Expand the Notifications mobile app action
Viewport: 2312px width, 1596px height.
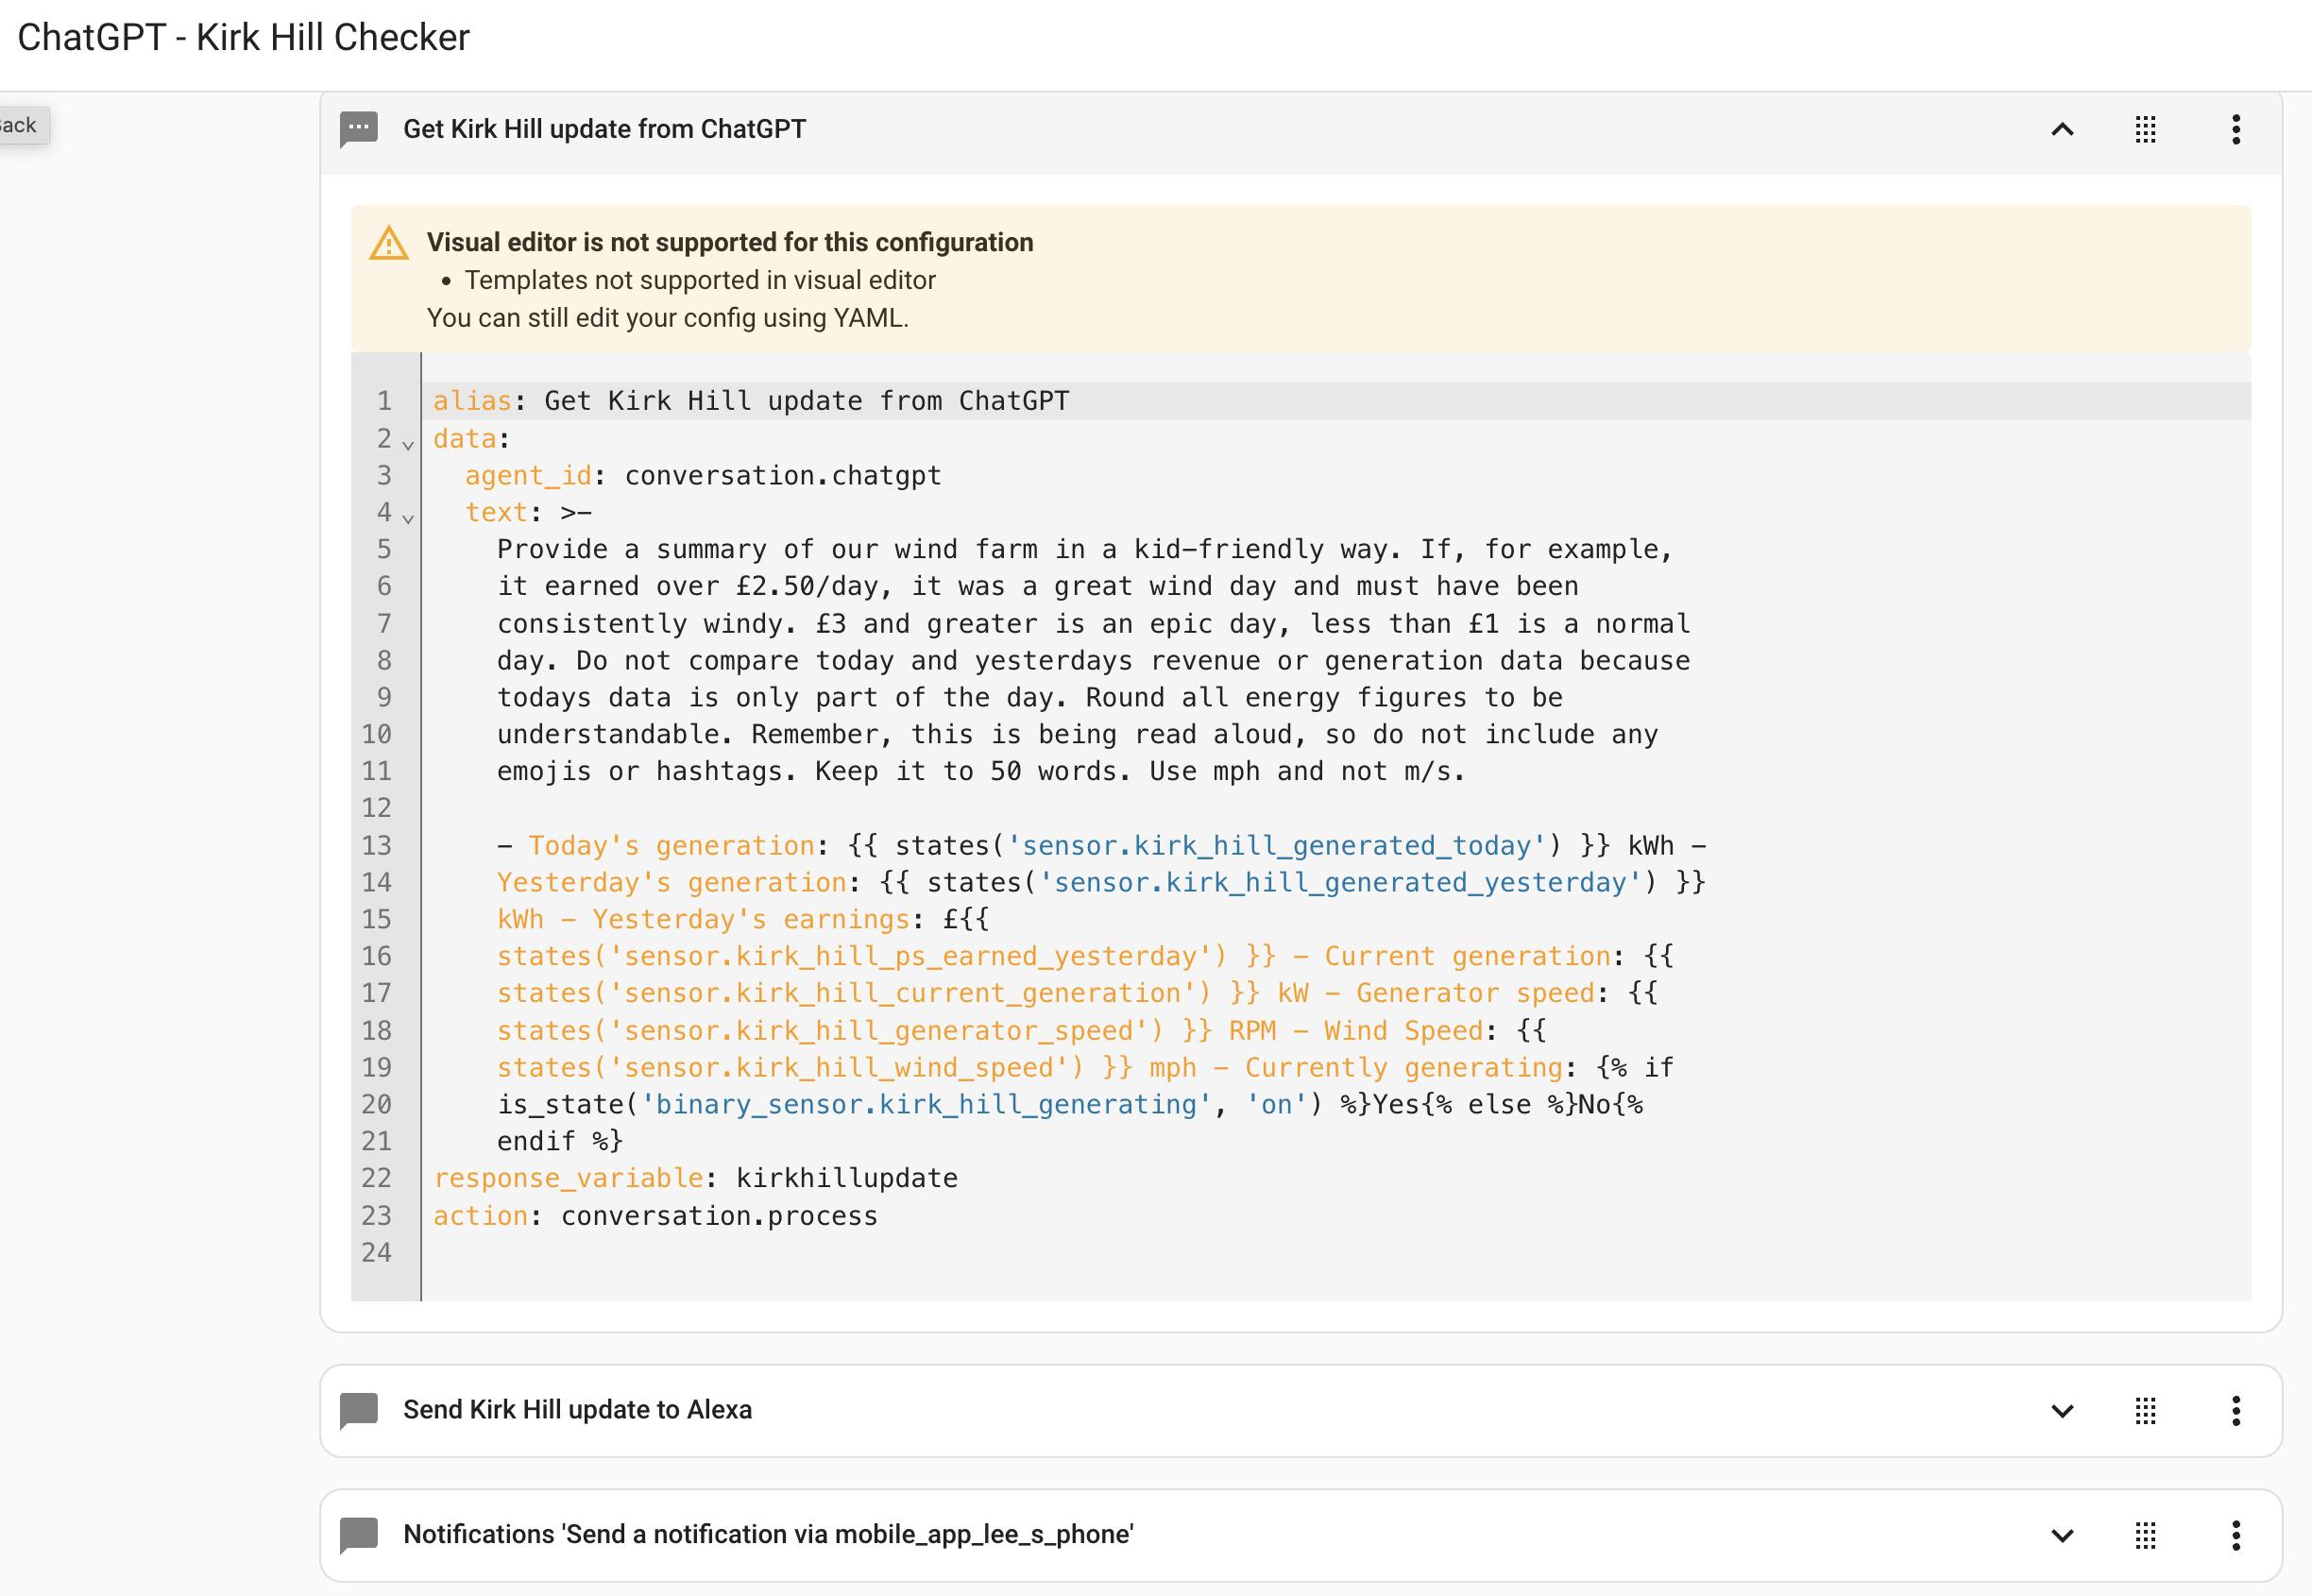2062,1535
